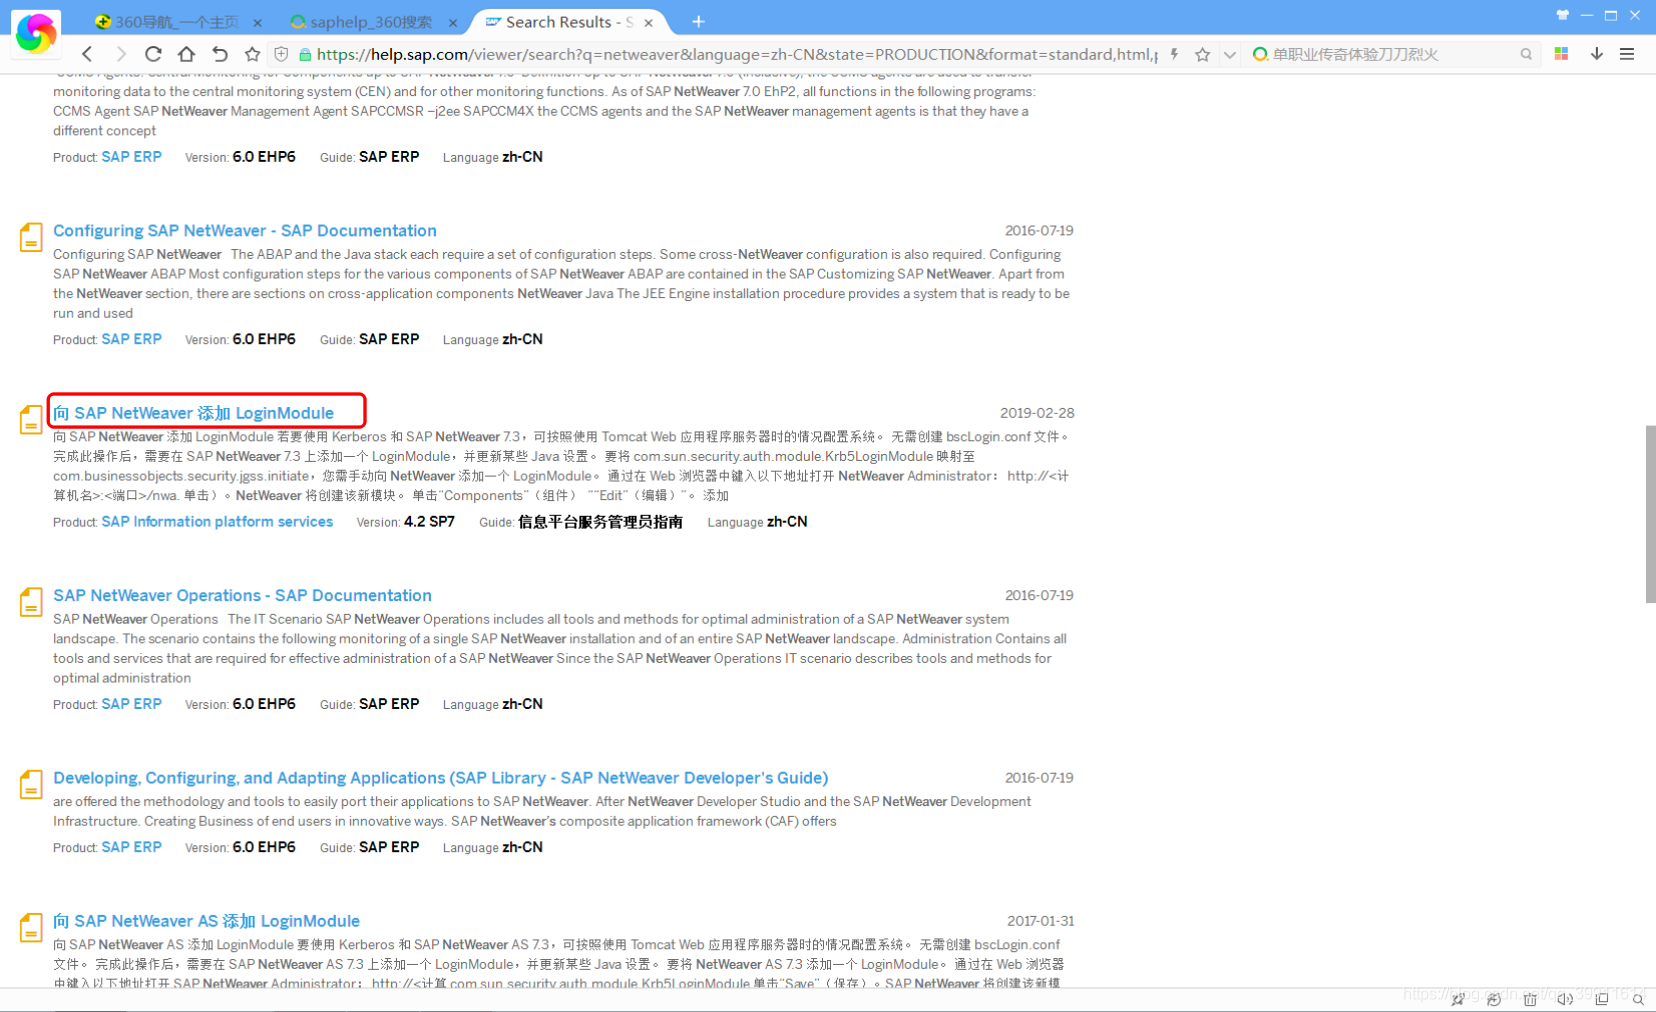Click document icon beside SAP NetWeaver AS result
The image size is (1656, 1012).
click(31, 928)
